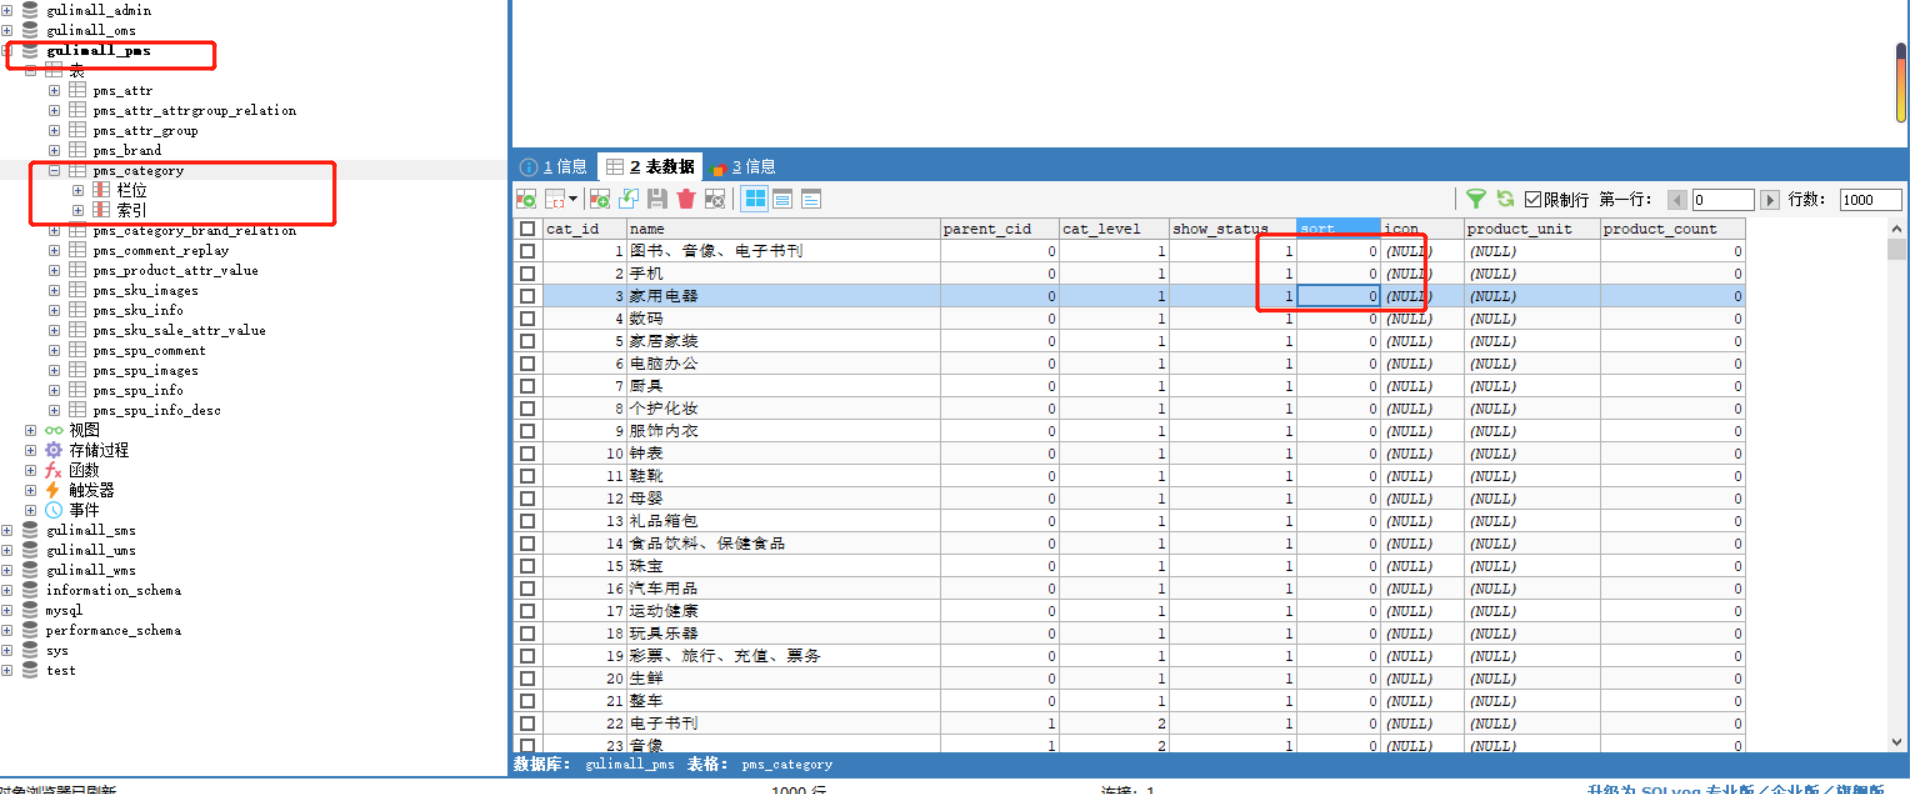
Task: Expand the gulimall_sms database node
Action: pyautogui.click(x=7, y=530)
